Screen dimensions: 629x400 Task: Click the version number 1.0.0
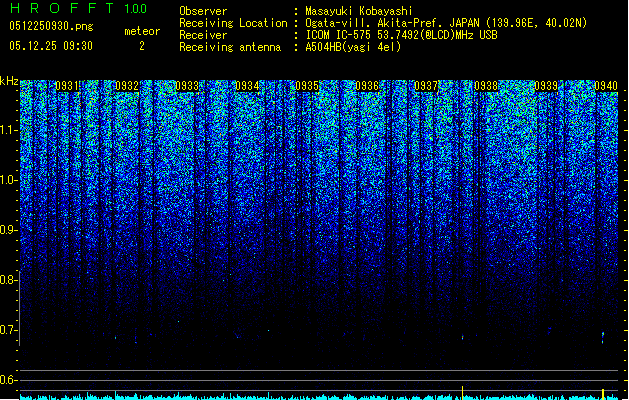136,9
